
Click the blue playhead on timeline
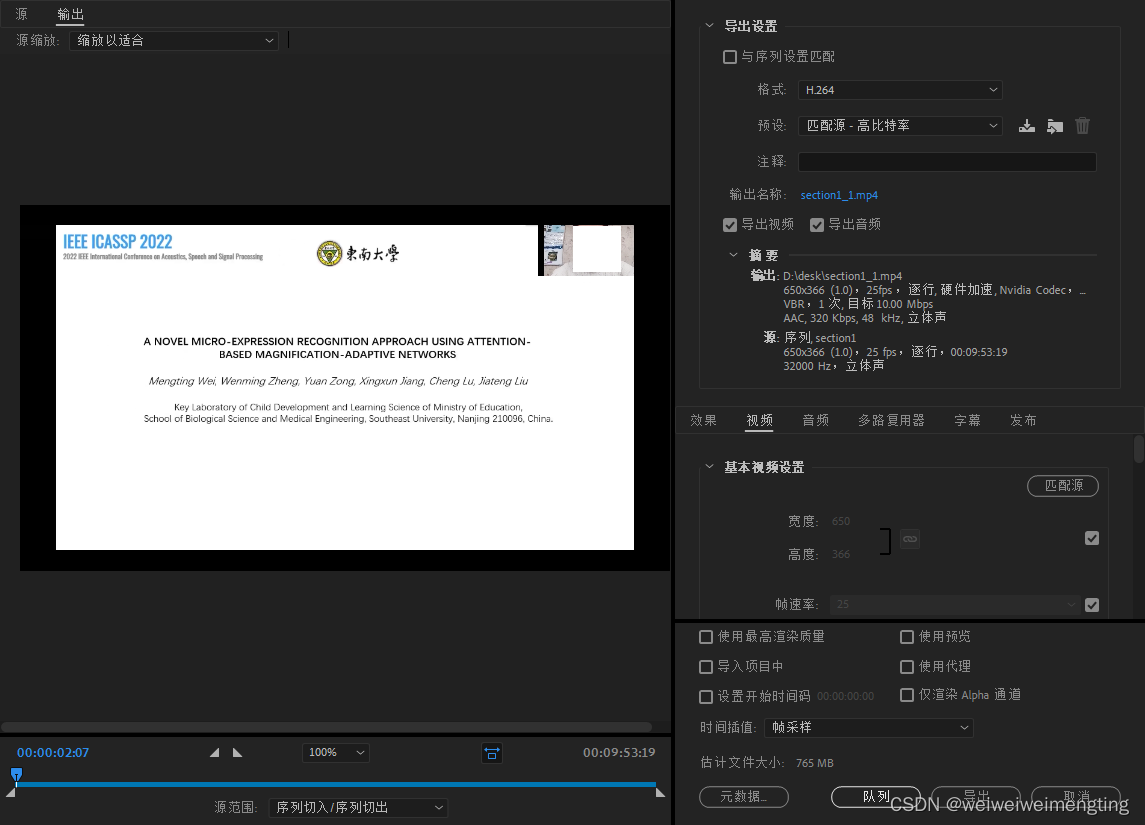pyautogui.click(x=16, y=774)
